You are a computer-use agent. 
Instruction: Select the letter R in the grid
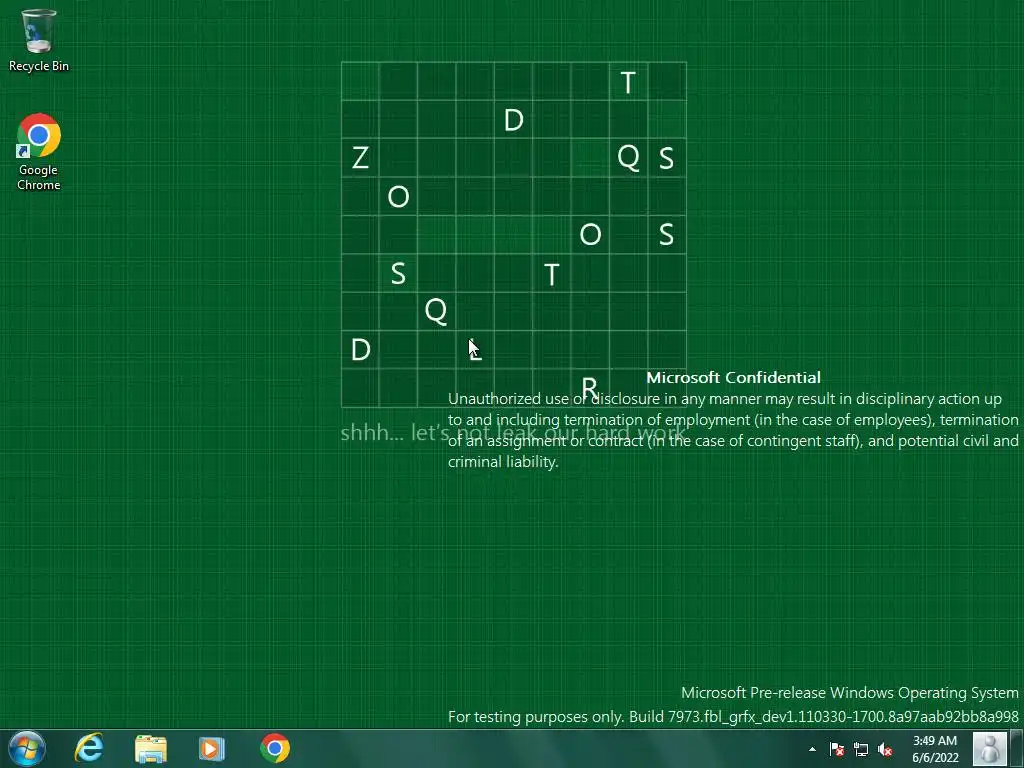pyautogui.click(x=589, y=388)
